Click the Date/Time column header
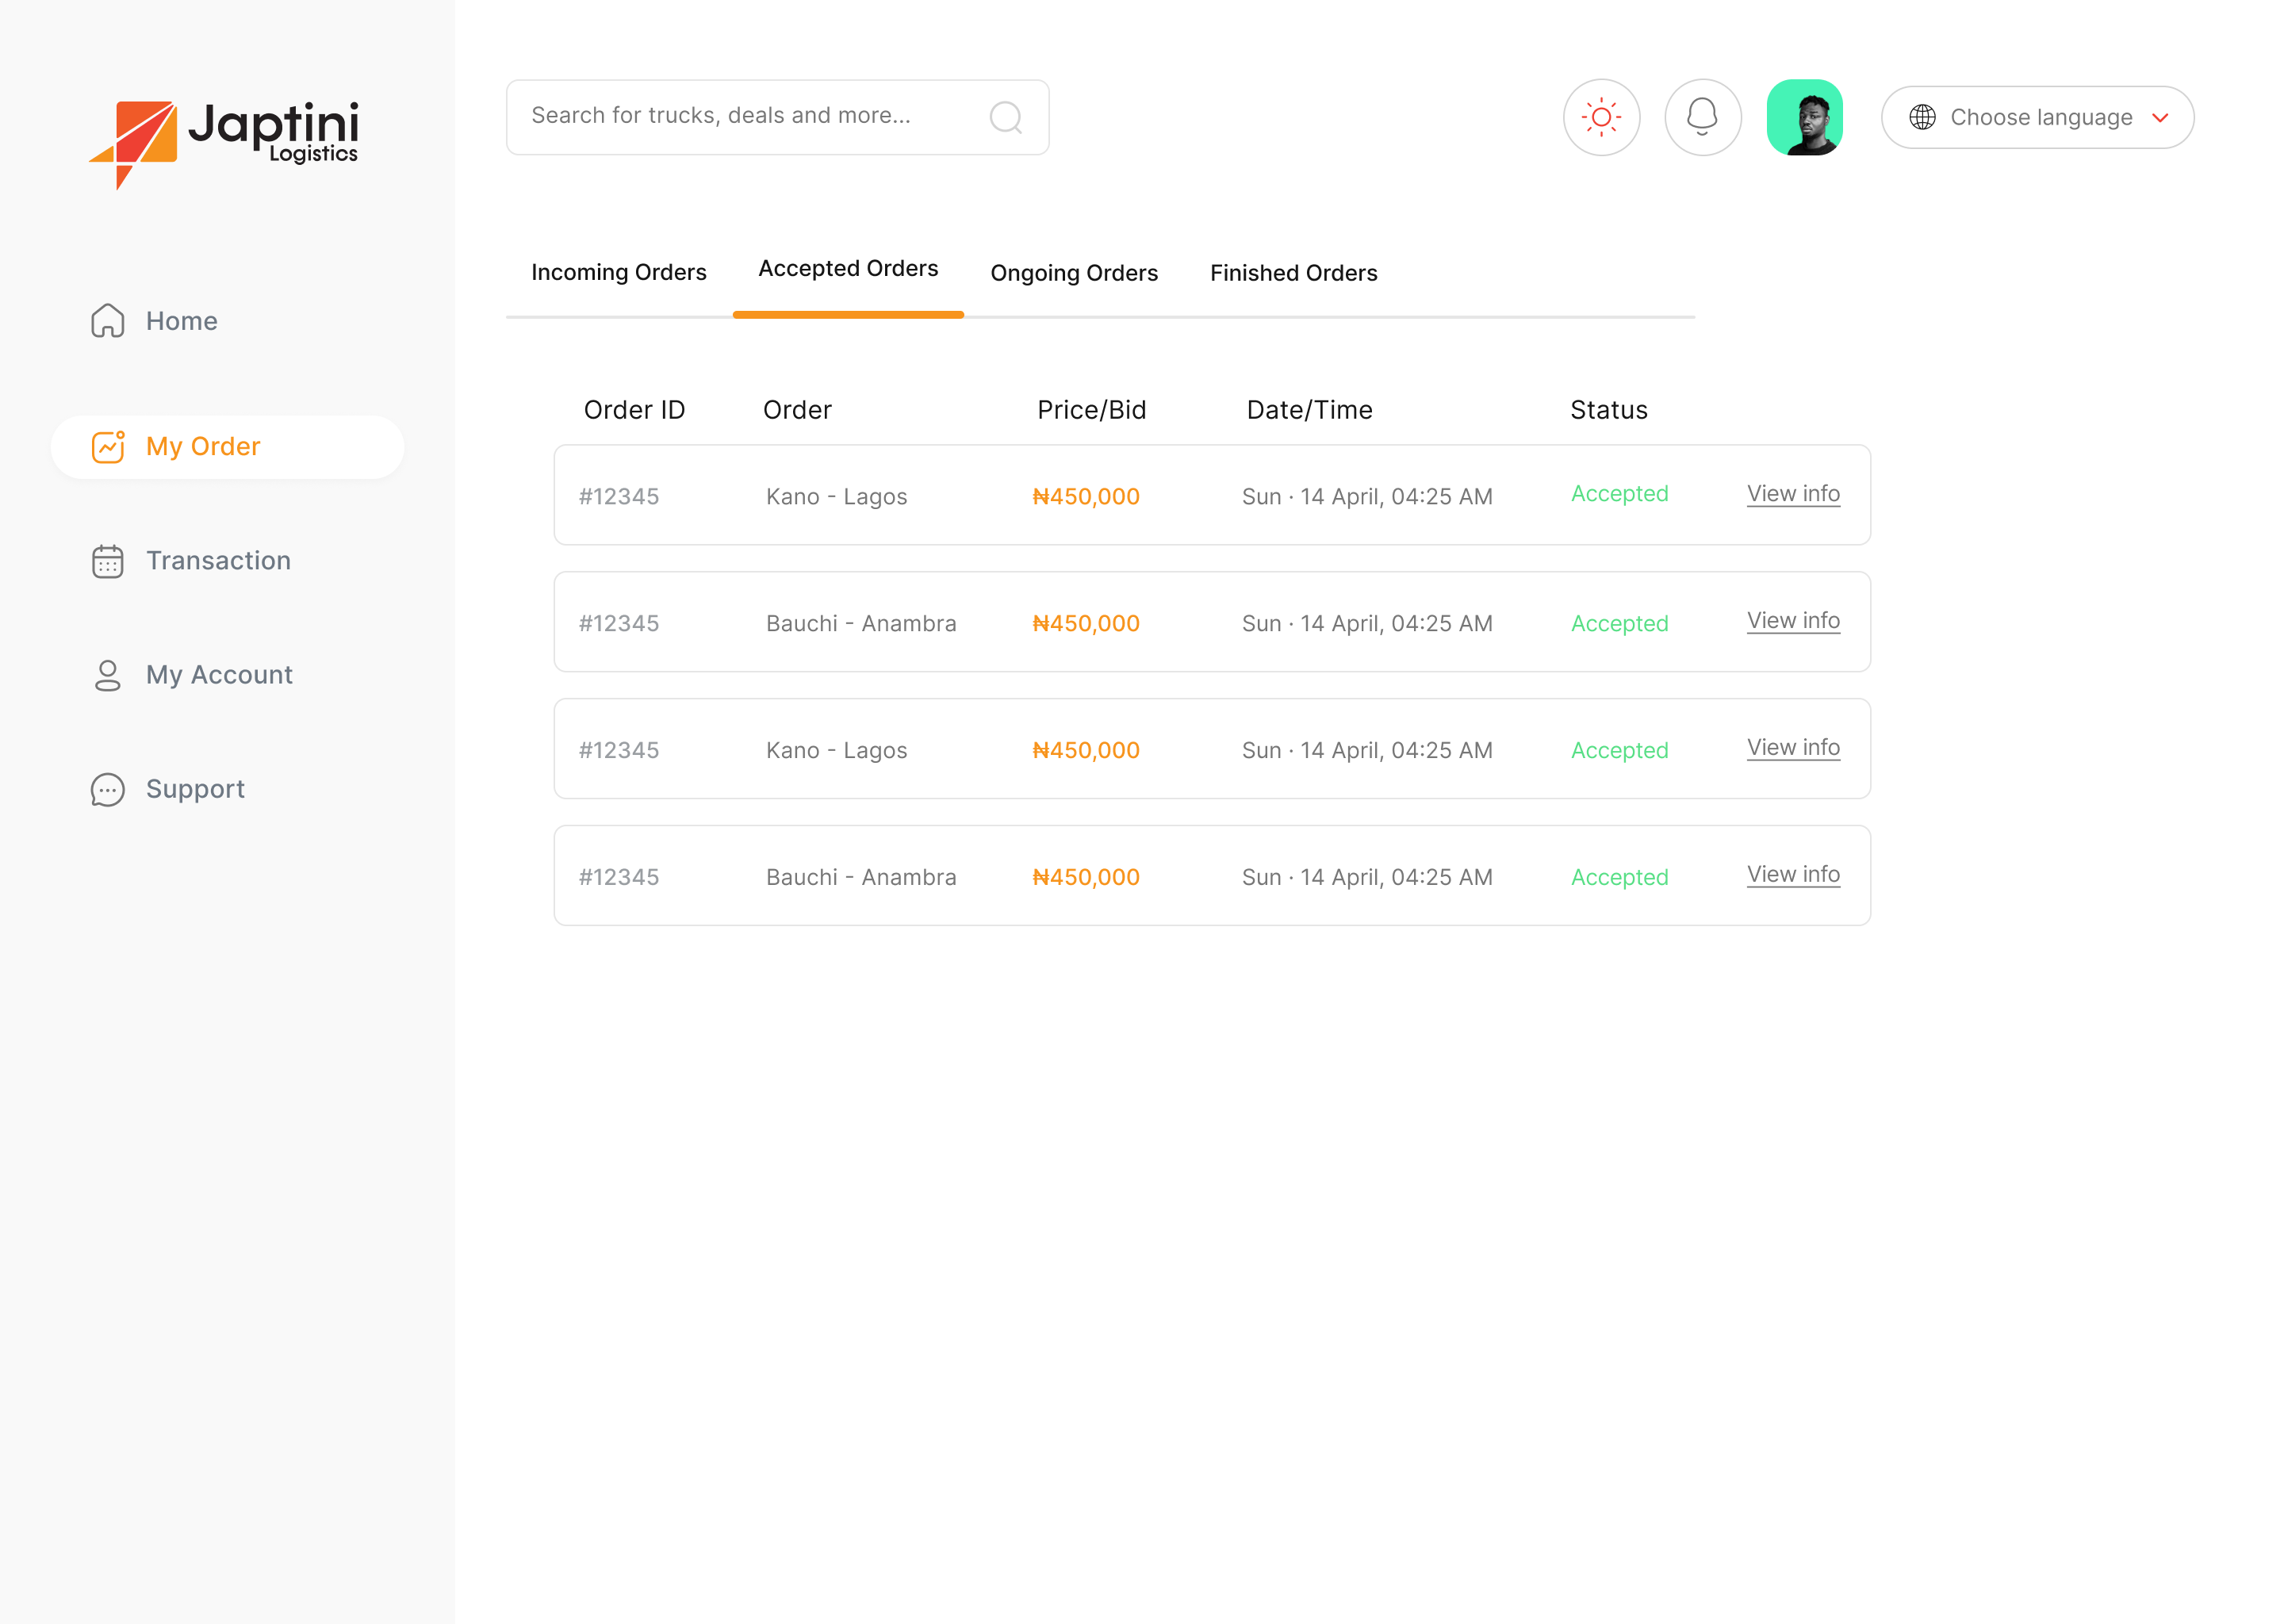This screenshot has width=2284, height=1624. pyautogui.click(x=1309, y=410)
